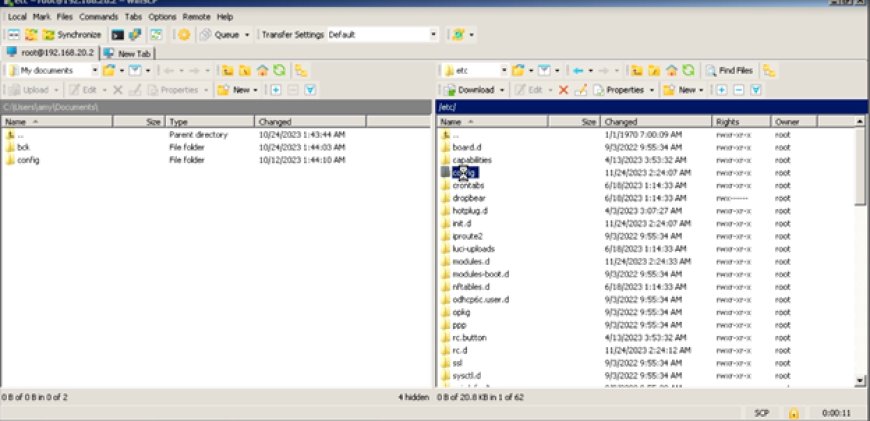Rename selected remote file icon
Viewport: 870px width, 421px height.
pos(580,90)
